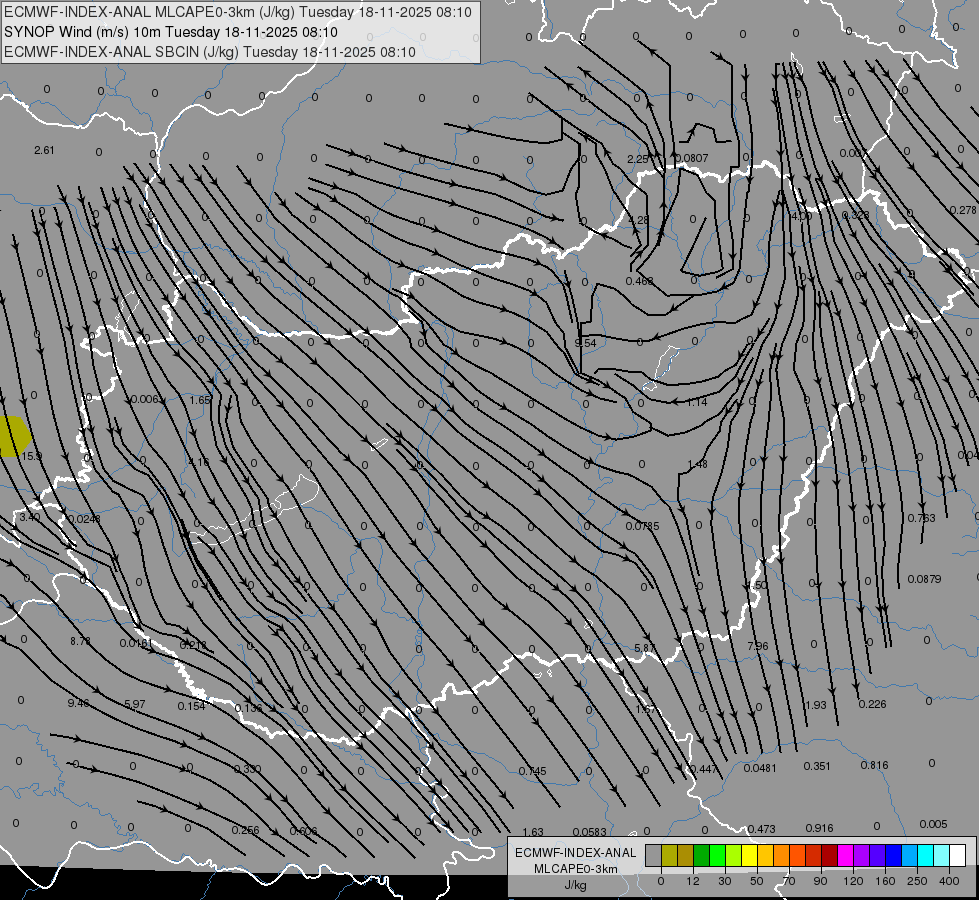This screenshot has height=900, width=979.
Task: Click the map value 0.0785
Action: (x=642, y=526)
